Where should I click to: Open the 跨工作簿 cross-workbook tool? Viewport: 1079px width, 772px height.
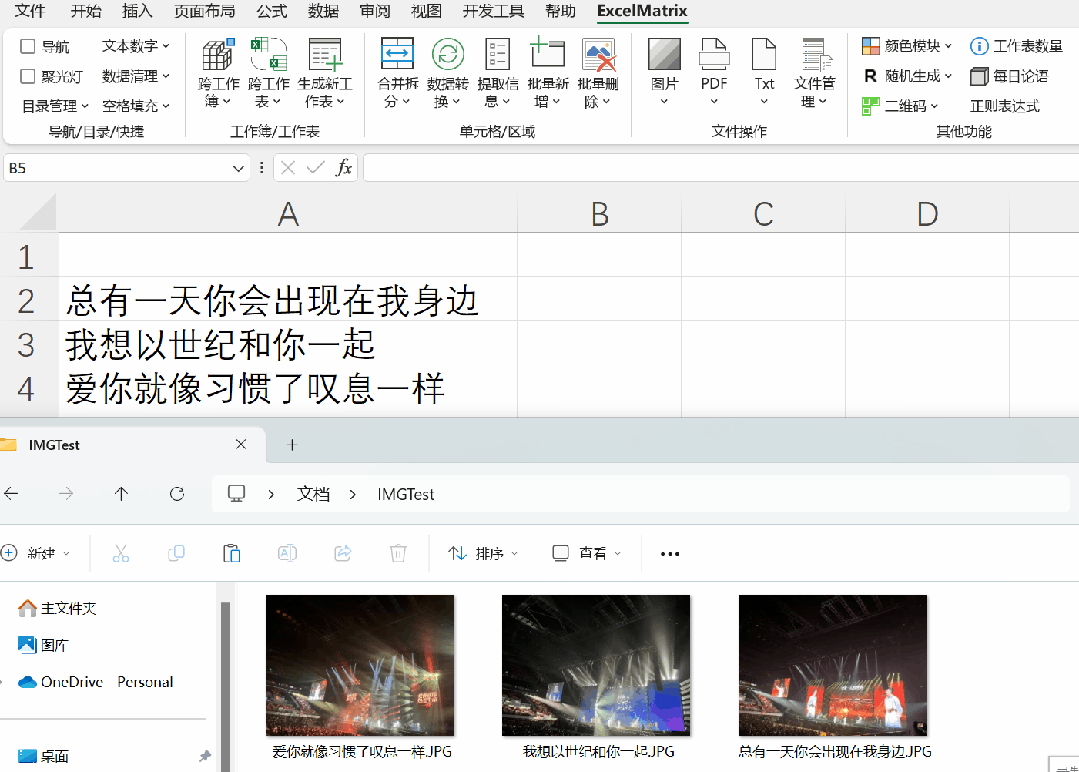click(218, 73)
